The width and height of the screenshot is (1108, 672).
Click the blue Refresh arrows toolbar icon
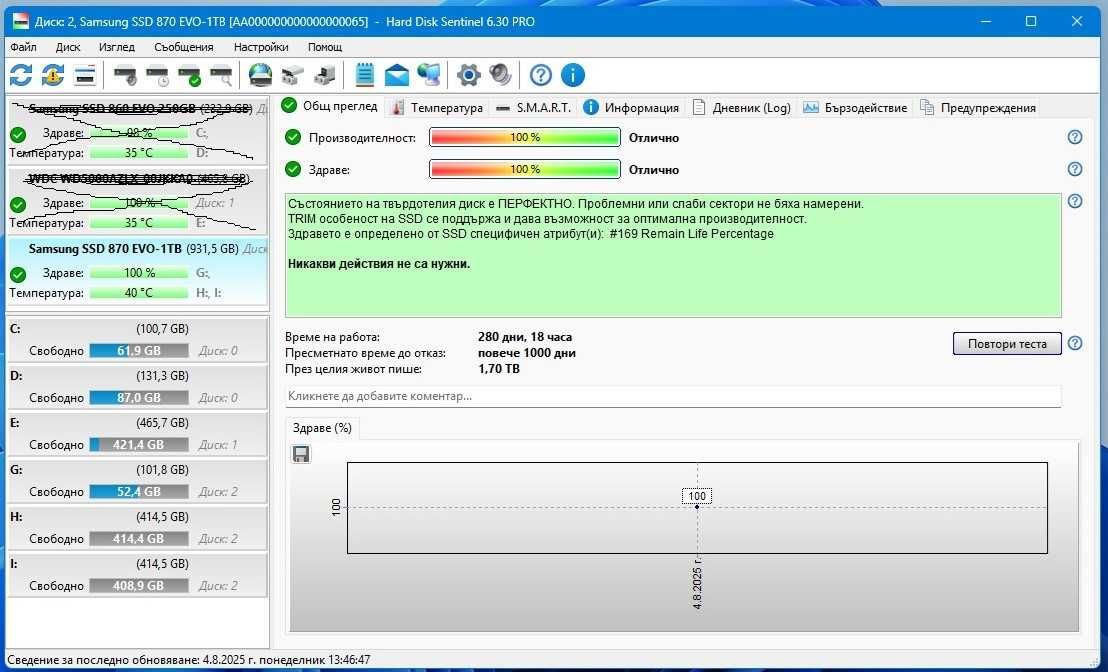coord(21,75)
